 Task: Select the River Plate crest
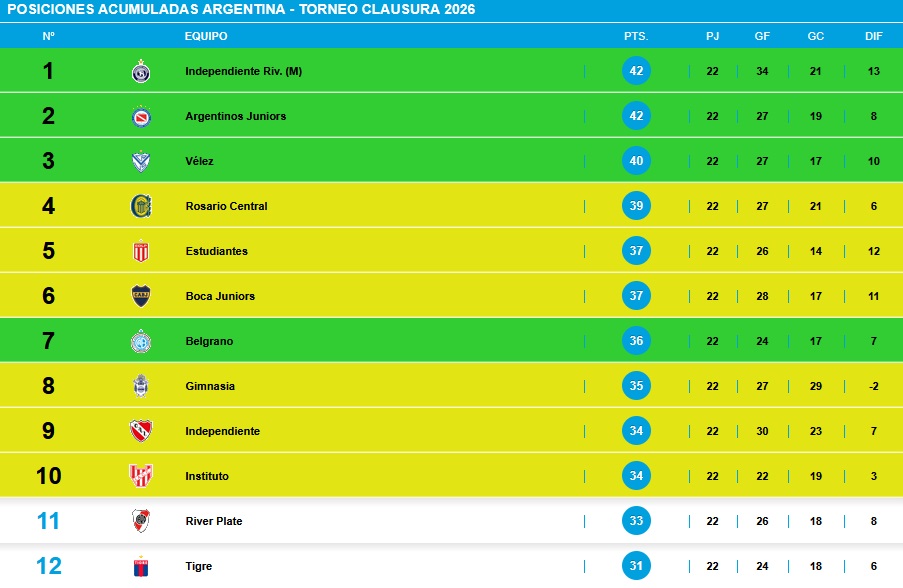pyautogui.click(x=141, y=521)
